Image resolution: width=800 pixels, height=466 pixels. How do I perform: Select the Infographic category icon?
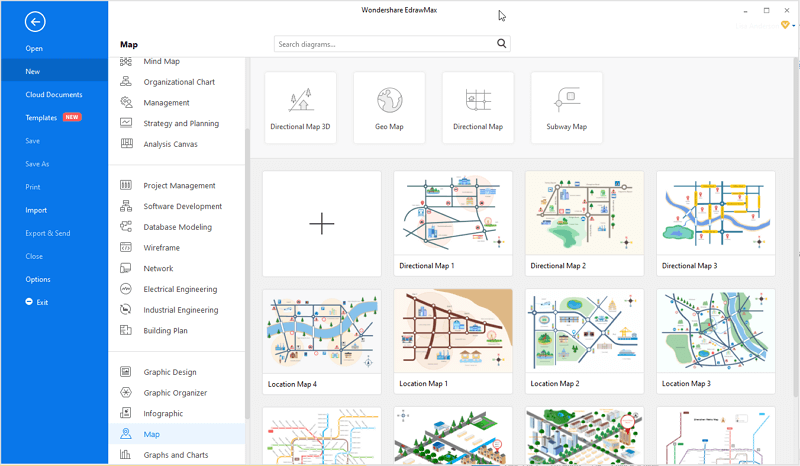126,413
